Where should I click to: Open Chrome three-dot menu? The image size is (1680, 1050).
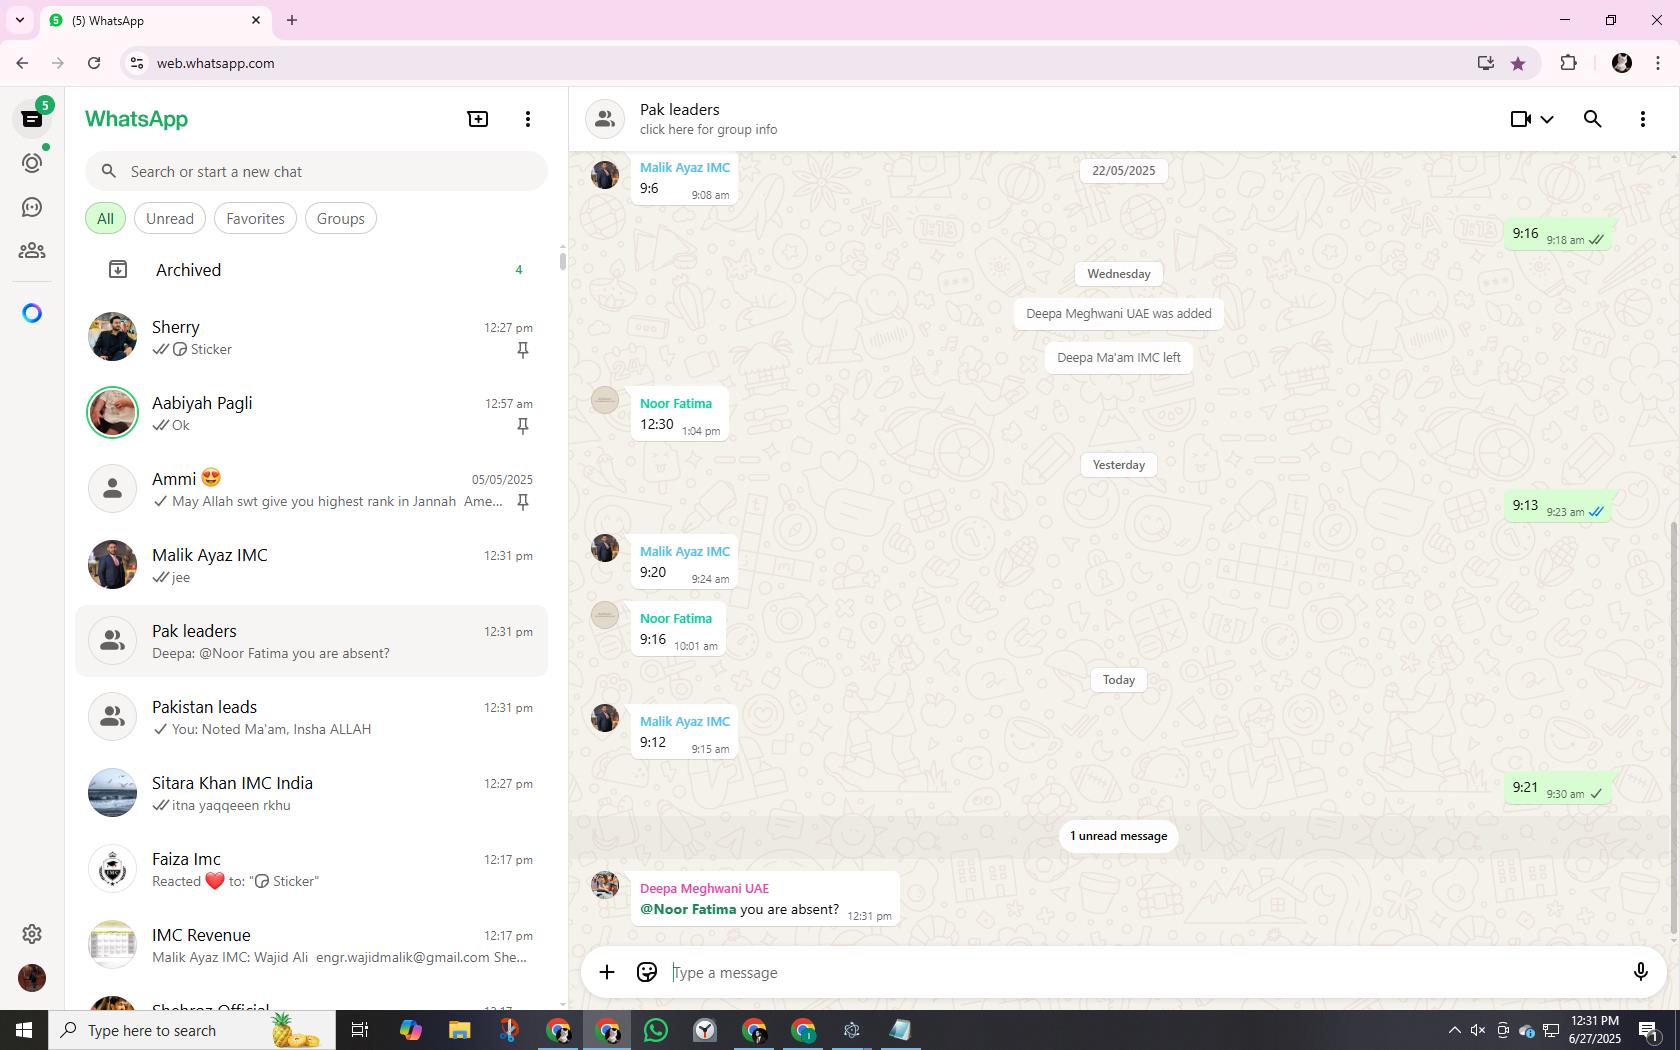pyautogui.click(x=1658, y=63)
